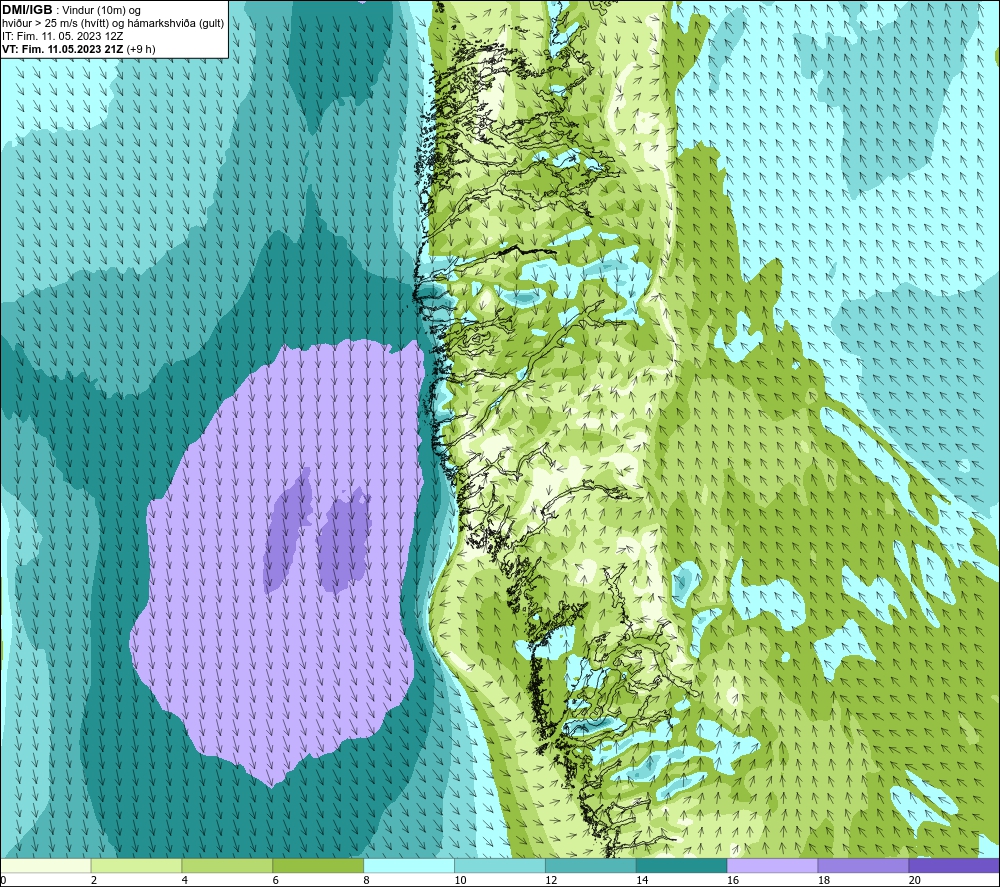Click the legend scale label '12'
This screenshot has height=887, width=1000.
551,880
